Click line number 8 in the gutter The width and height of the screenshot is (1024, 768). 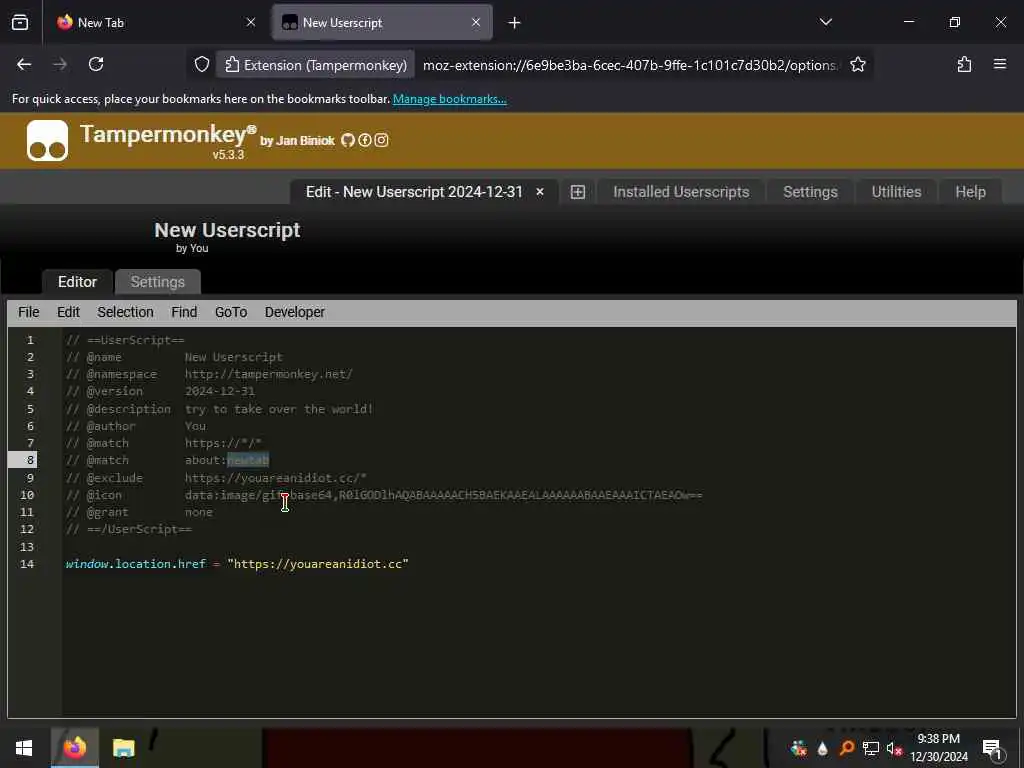pyautogui.click(x=30, y=460)
